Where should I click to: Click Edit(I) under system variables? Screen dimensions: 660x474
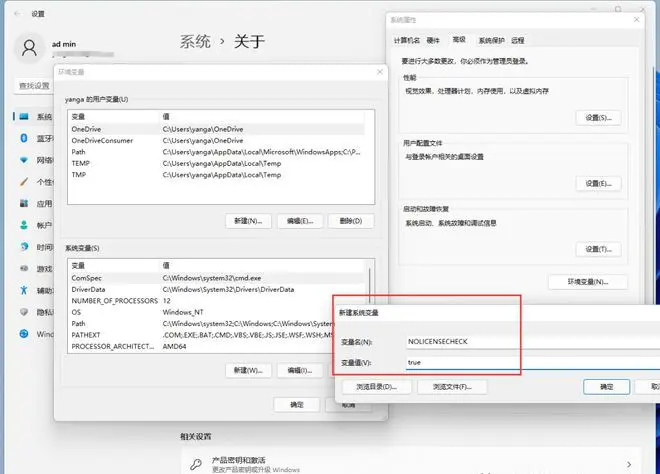pyautogui.click(x=300, y=370)
